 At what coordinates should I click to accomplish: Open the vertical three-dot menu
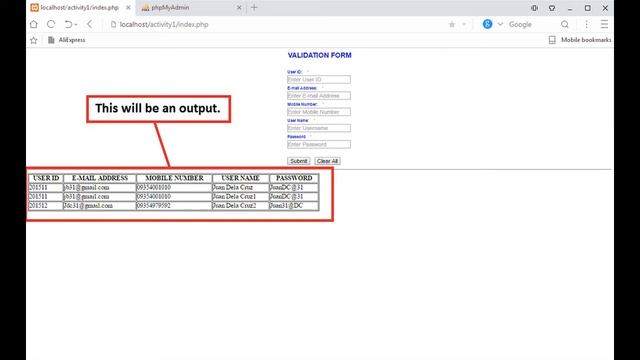587,24
